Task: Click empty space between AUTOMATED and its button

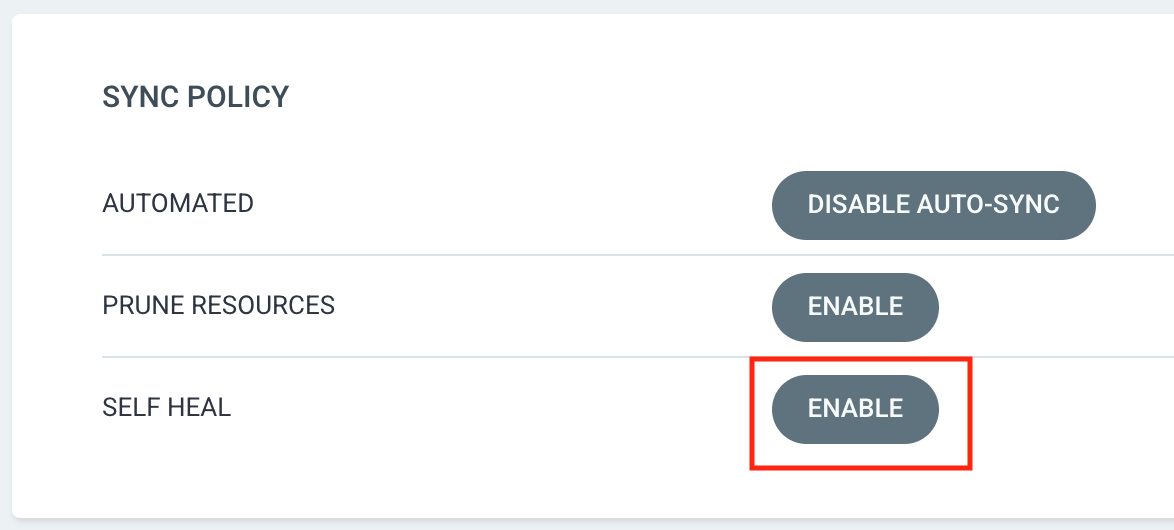Action: pyautogui.click(x=509, y=204)
